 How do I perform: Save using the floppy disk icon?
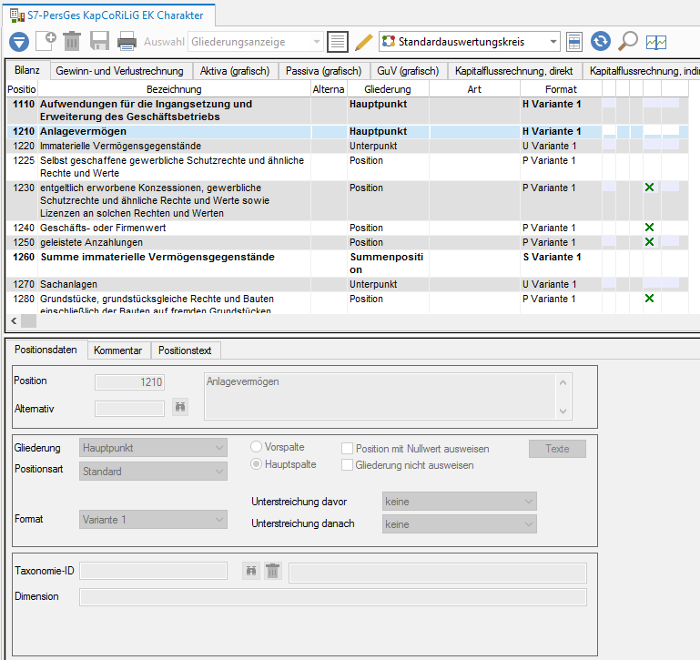coord(99,41)
